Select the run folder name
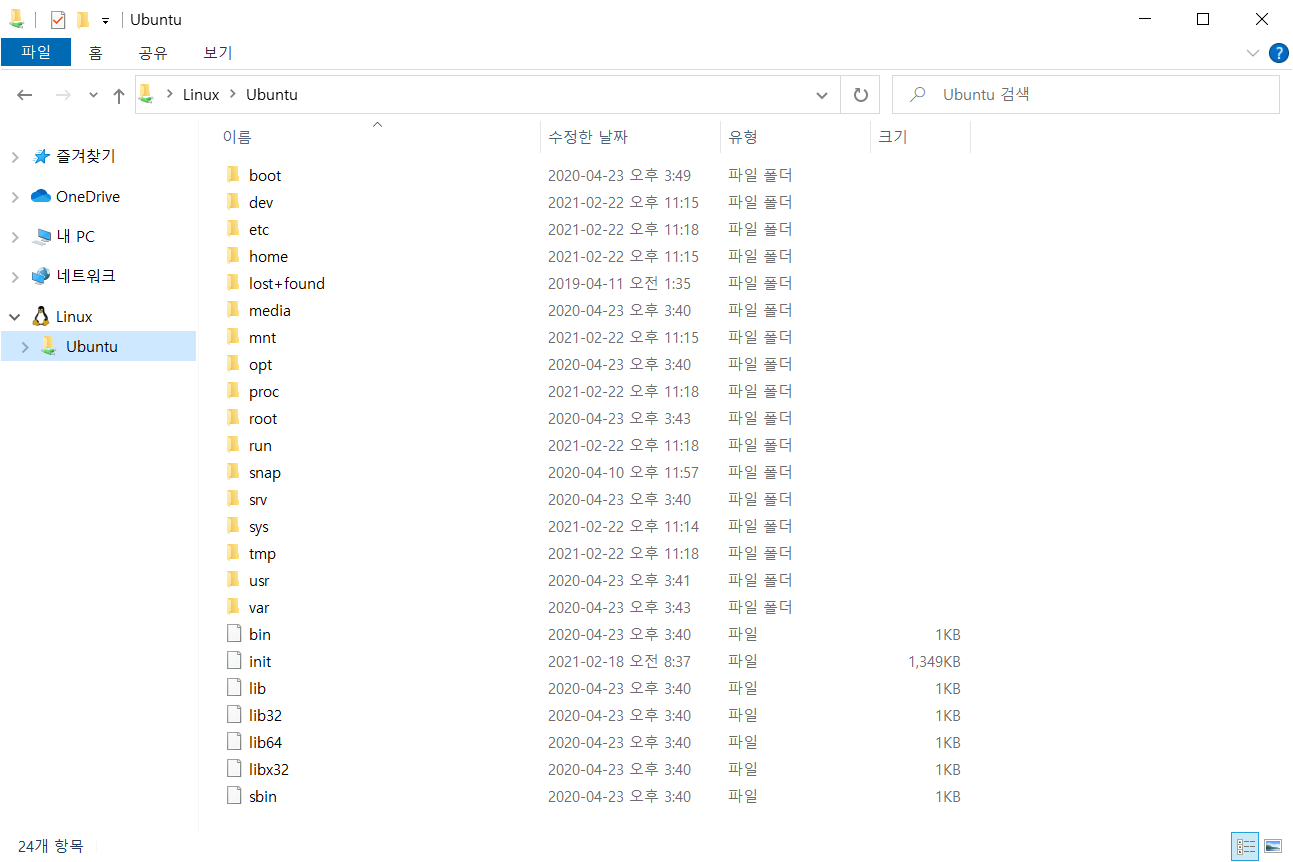 pyautogui.click(x=260, y=445)
